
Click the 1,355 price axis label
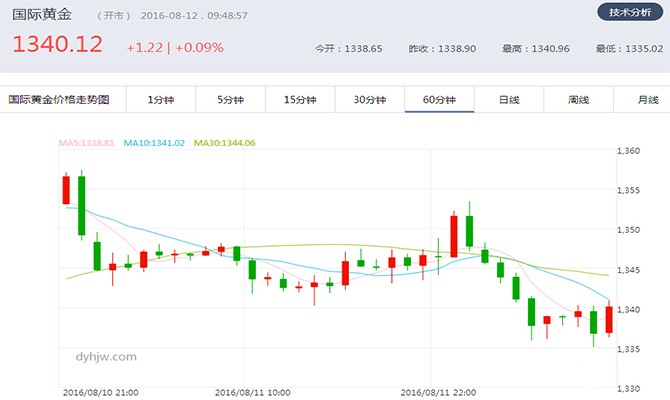629,190
